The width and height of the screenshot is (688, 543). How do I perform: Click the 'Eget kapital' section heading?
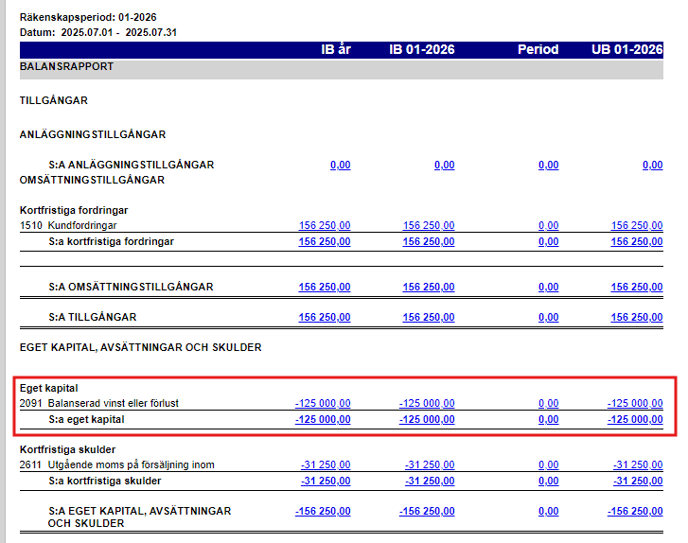point(49,388)
